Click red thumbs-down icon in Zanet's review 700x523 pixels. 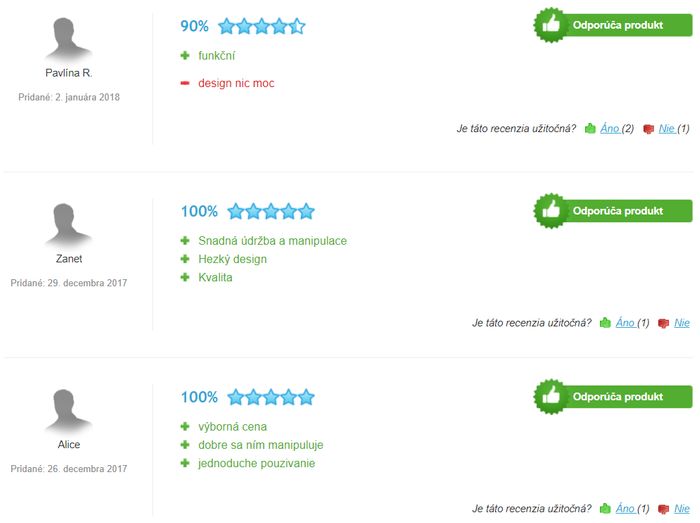pos(663,323)
